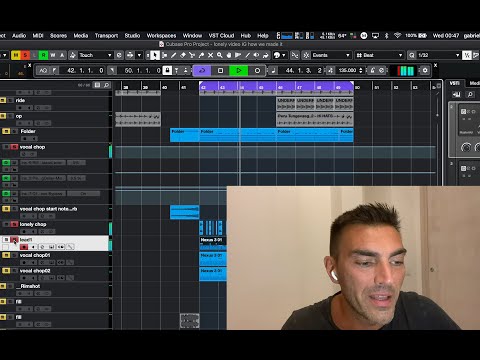480x360 pixels.
Task: Toggle solo on vocal chop track
Action: (14, 147)
